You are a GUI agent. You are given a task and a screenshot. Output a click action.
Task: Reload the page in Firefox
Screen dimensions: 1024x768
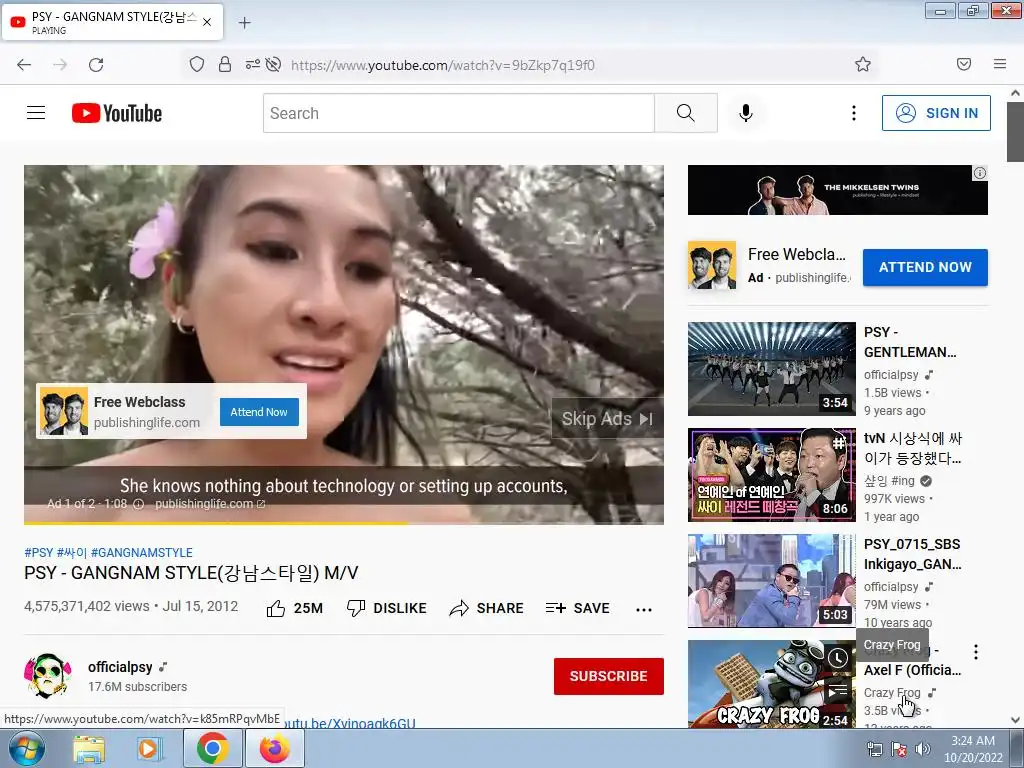(x=96, y=65)
